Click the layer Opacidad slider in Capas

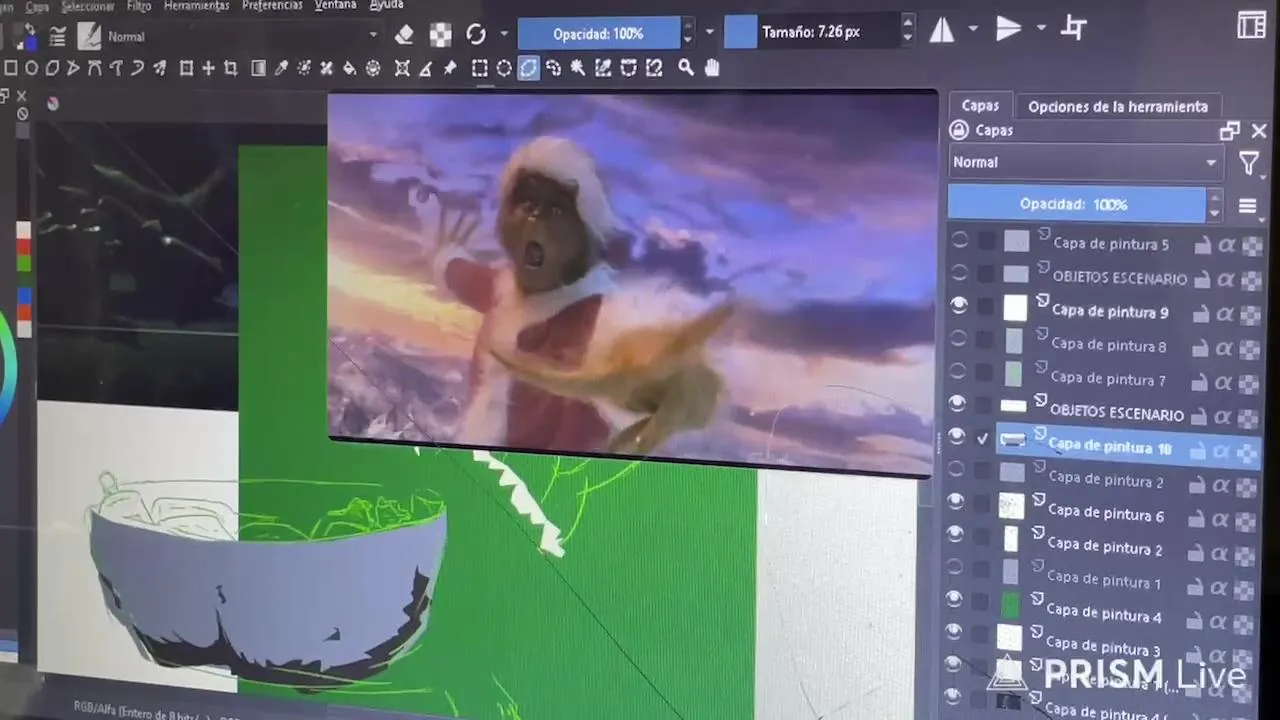point(1076,204)
